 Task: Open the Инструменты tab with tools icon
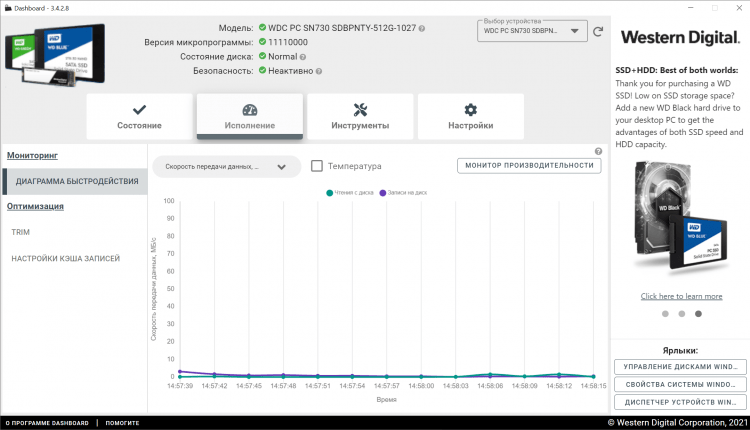(x=360, y=117)
